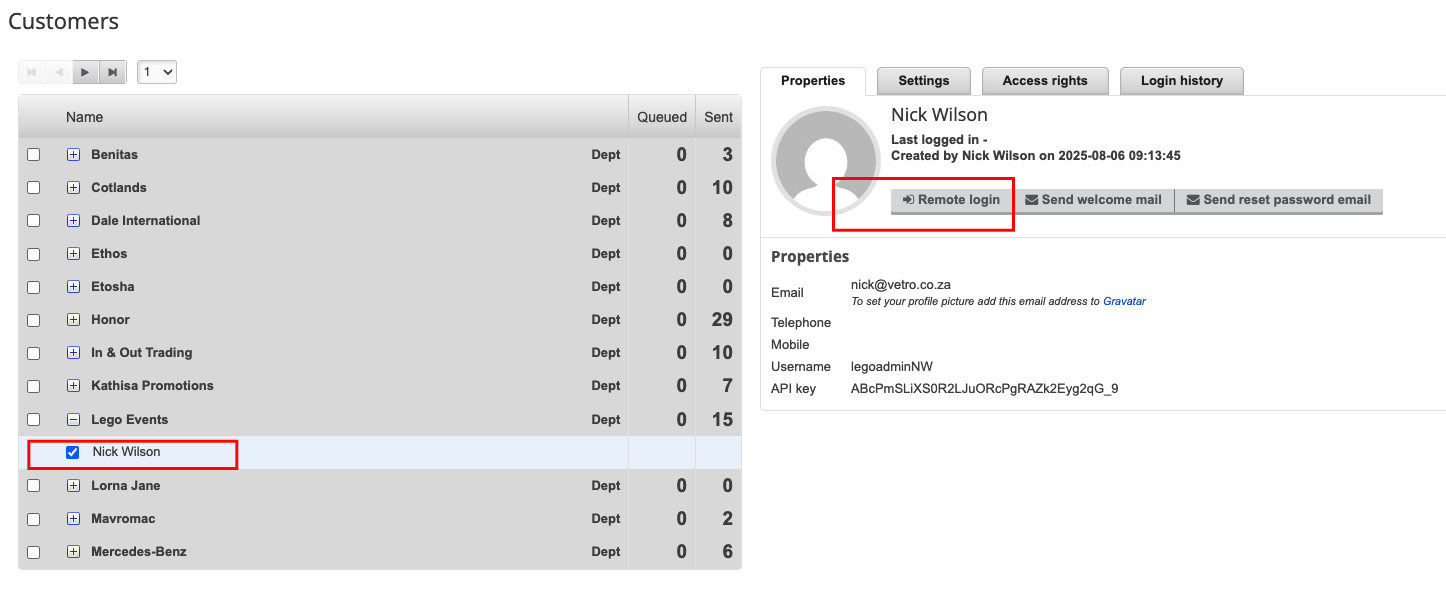Jump to last page arrow
The image size is (1446, 595).
pos(113,72)
